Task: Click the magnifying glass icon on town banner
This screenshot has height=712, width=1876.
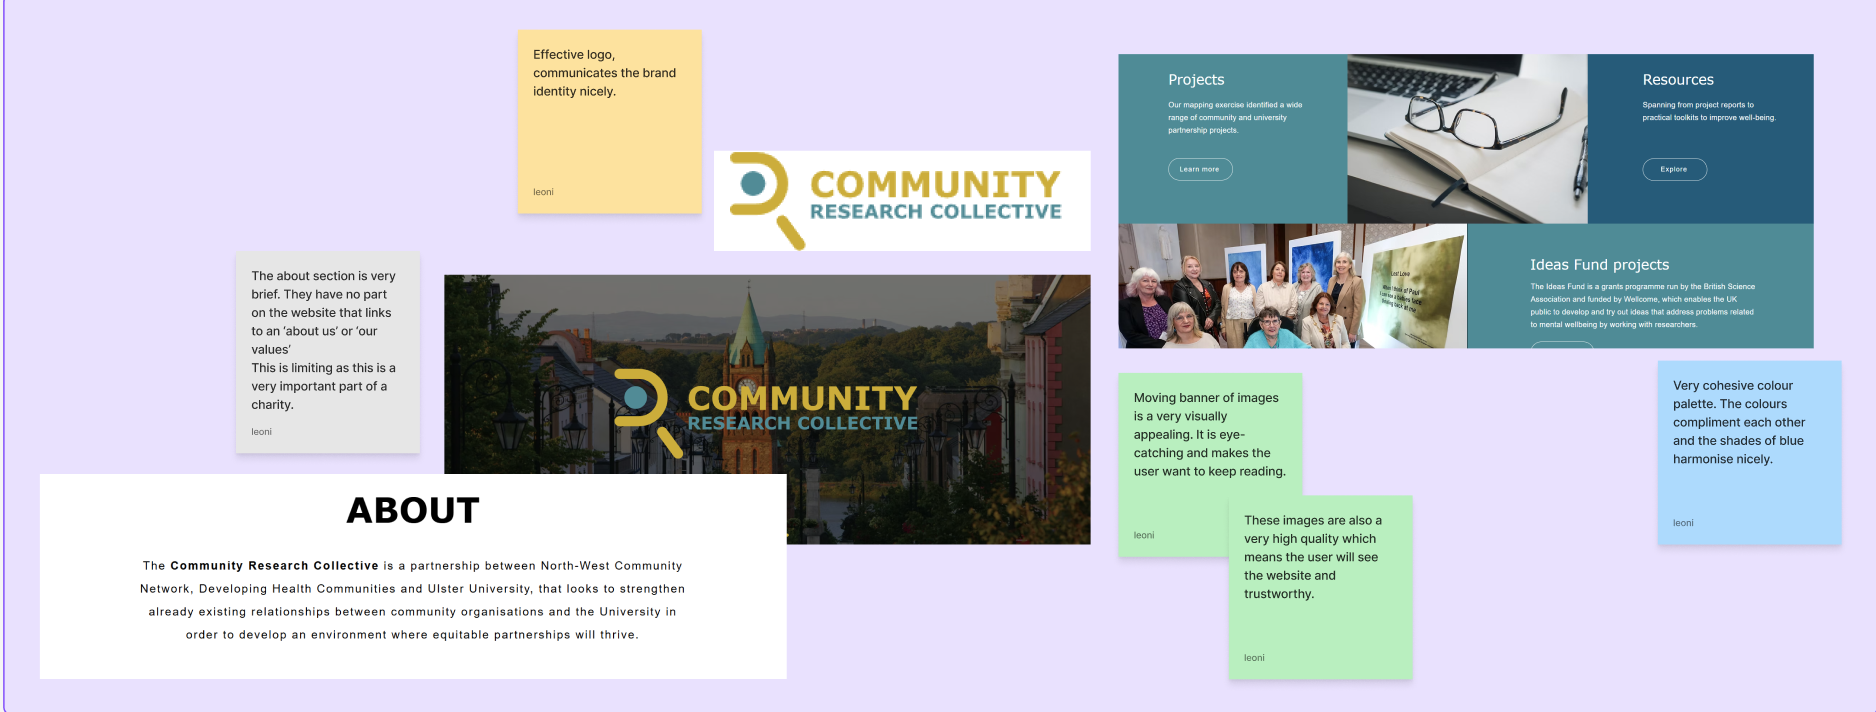Action: click(645, 410)
